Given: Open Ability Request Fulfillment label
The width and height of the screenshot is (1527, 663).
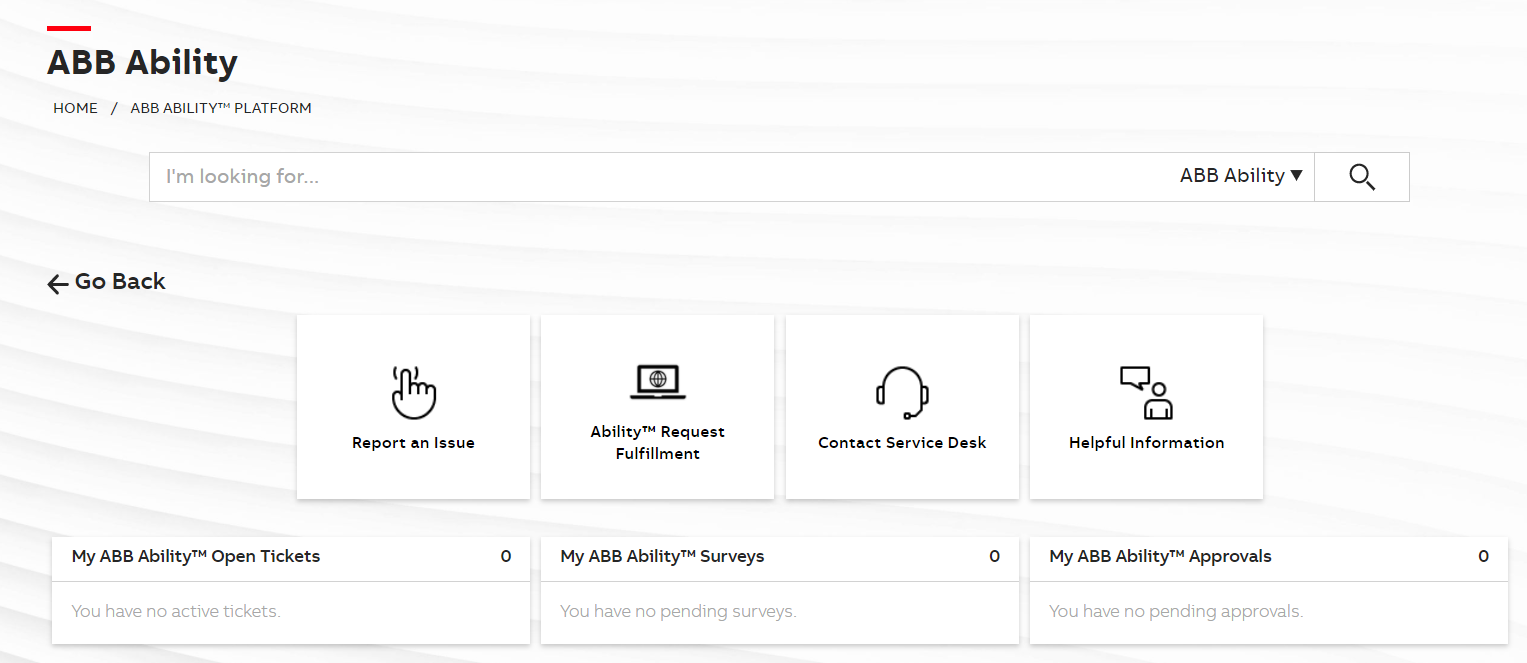Looking at the screenshot, I should coord(658,443).
